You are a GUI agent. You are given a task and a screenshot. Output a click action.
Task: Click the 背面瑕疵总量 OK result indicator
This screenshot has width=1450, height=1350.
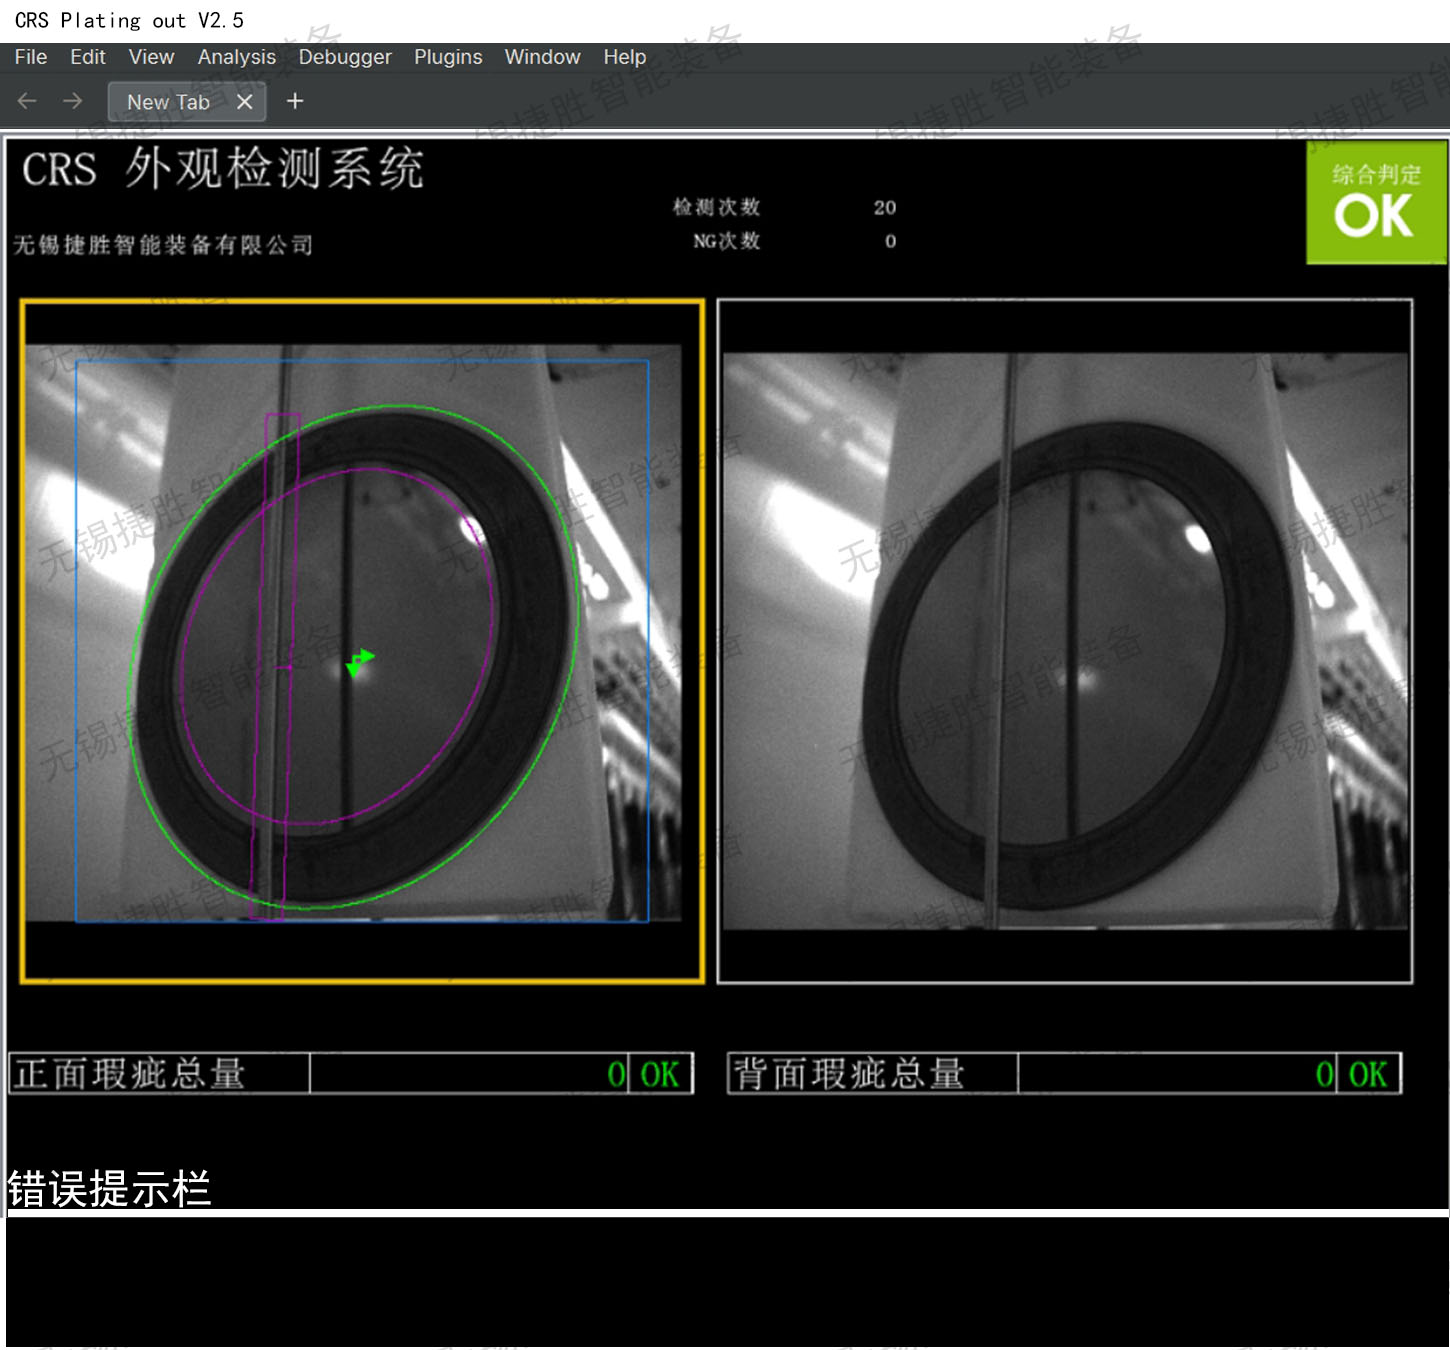(x=1367, y=1074)
